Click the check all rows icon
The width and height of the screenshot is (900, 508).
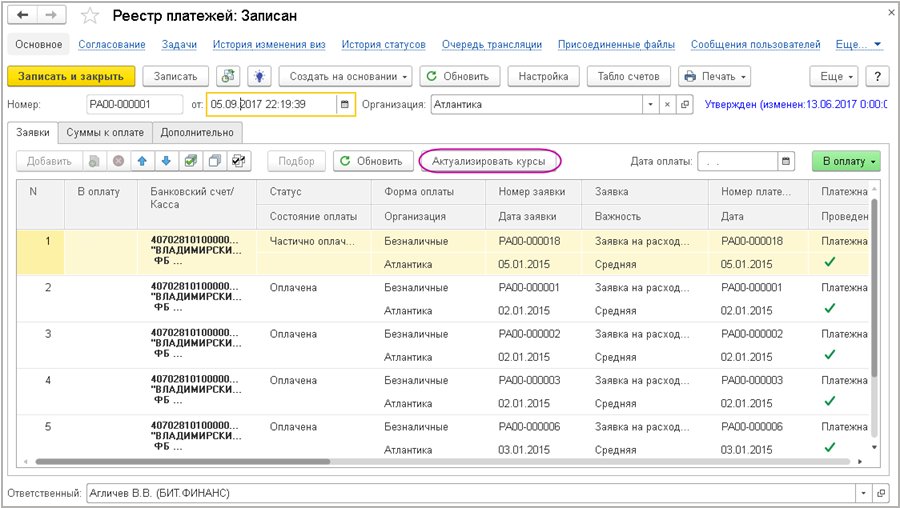(190, 161)
